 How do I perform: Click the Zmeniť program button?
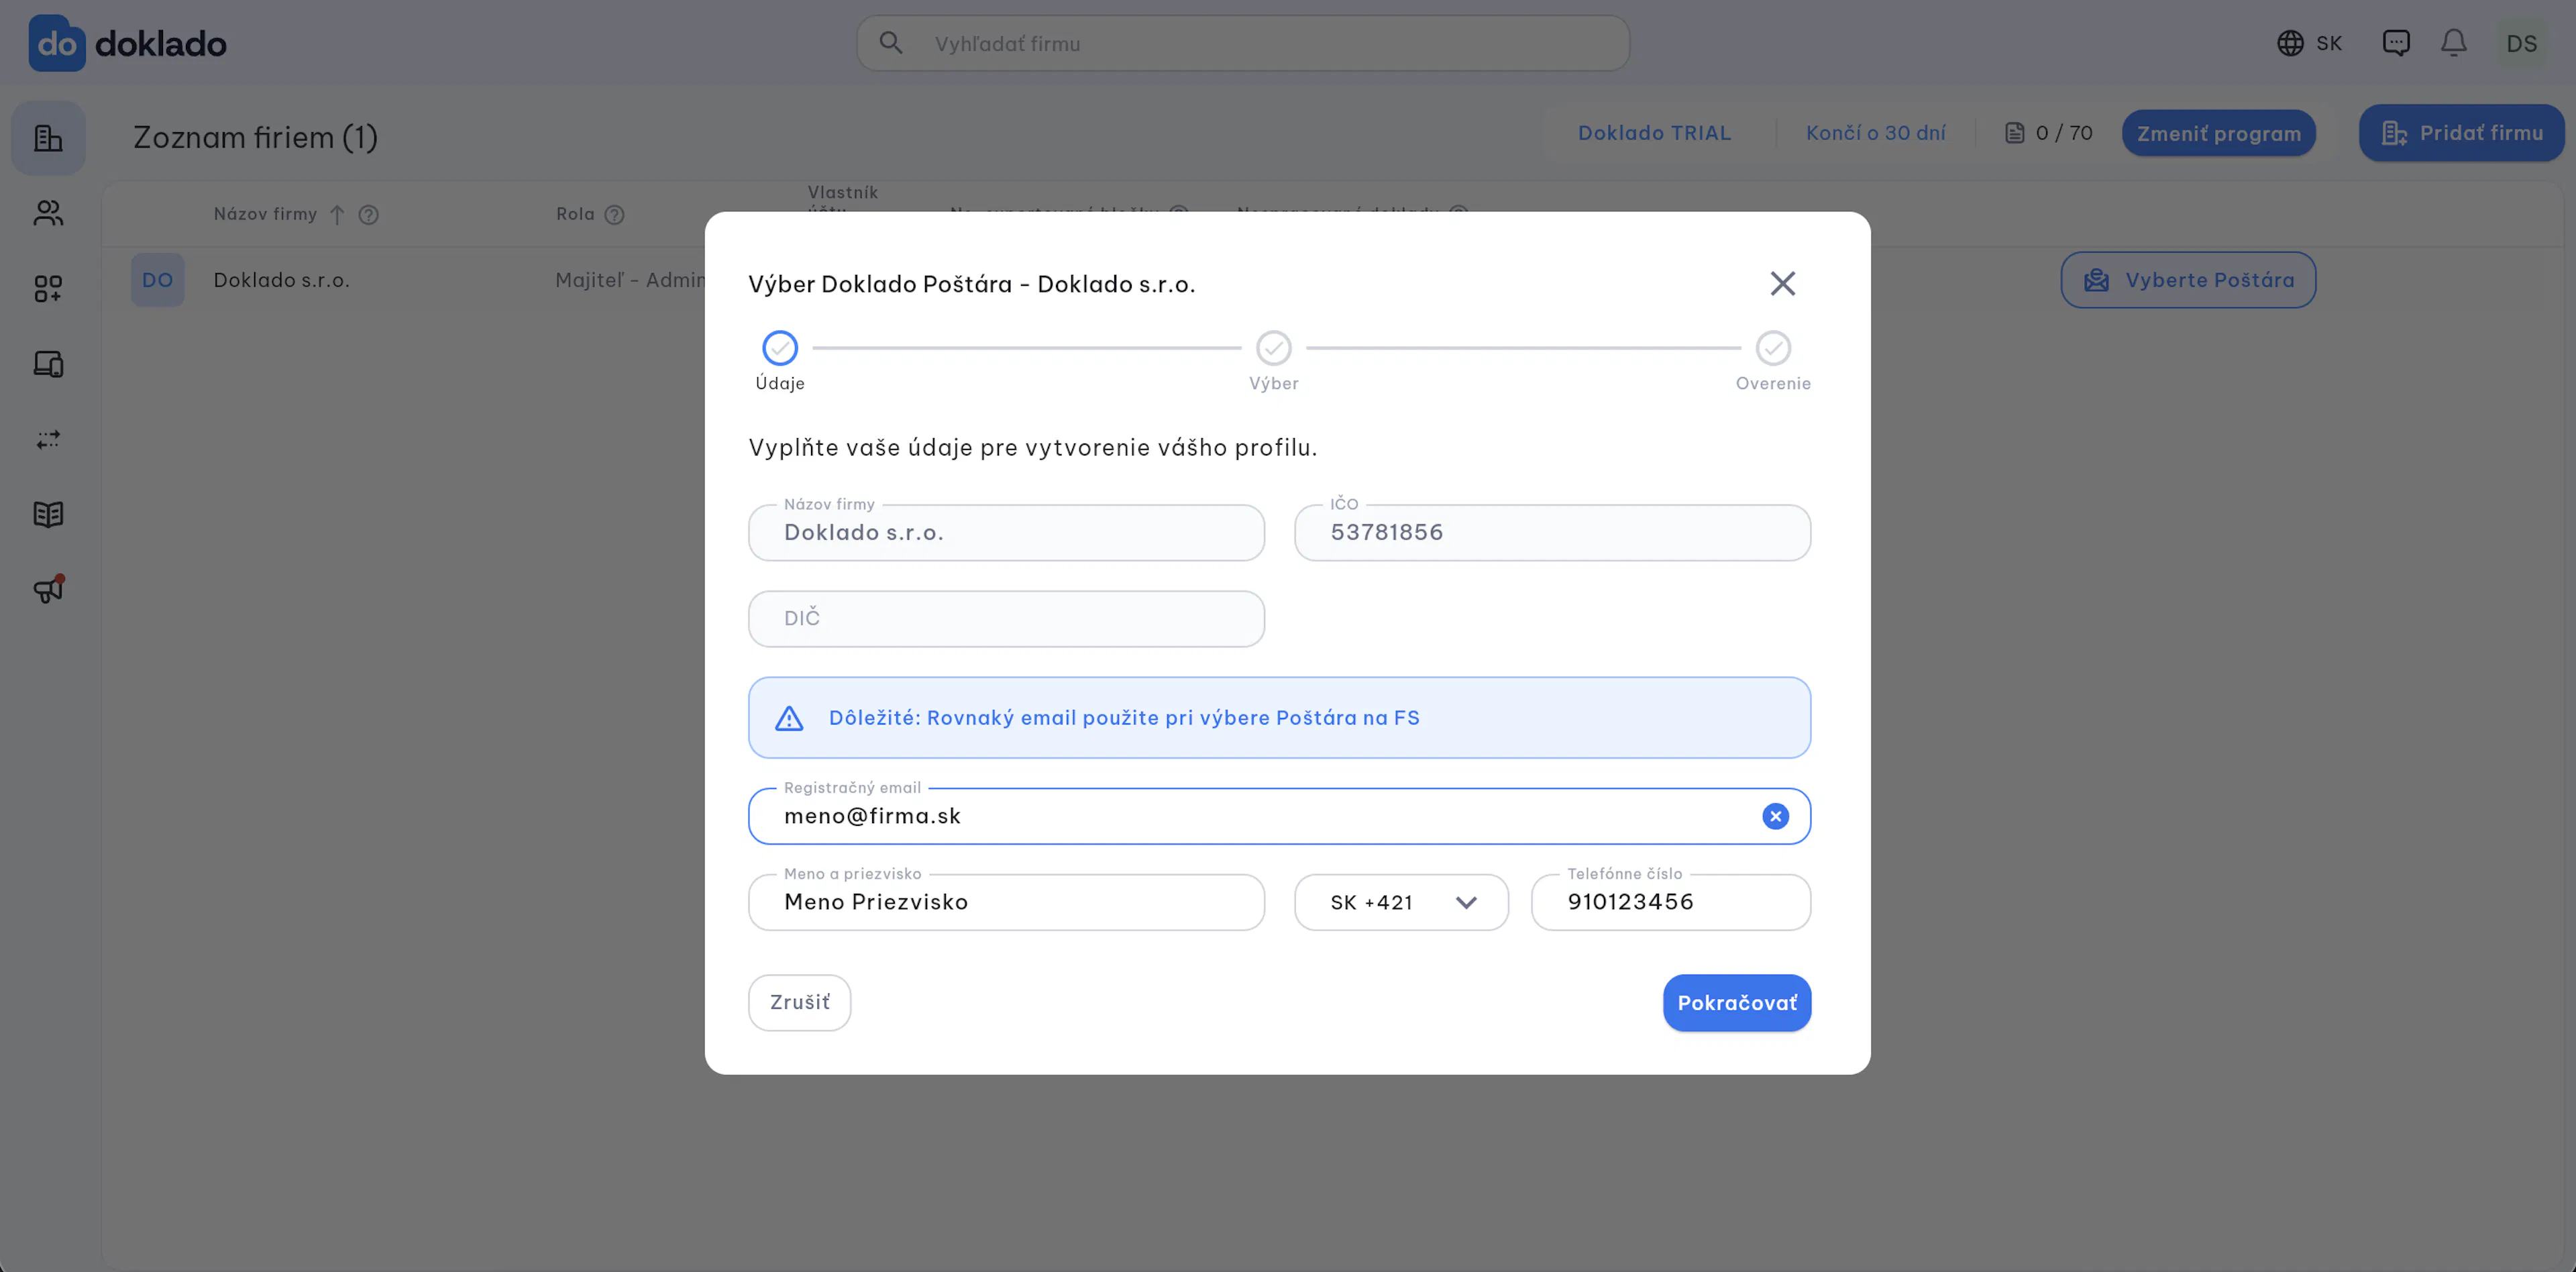2219,133
